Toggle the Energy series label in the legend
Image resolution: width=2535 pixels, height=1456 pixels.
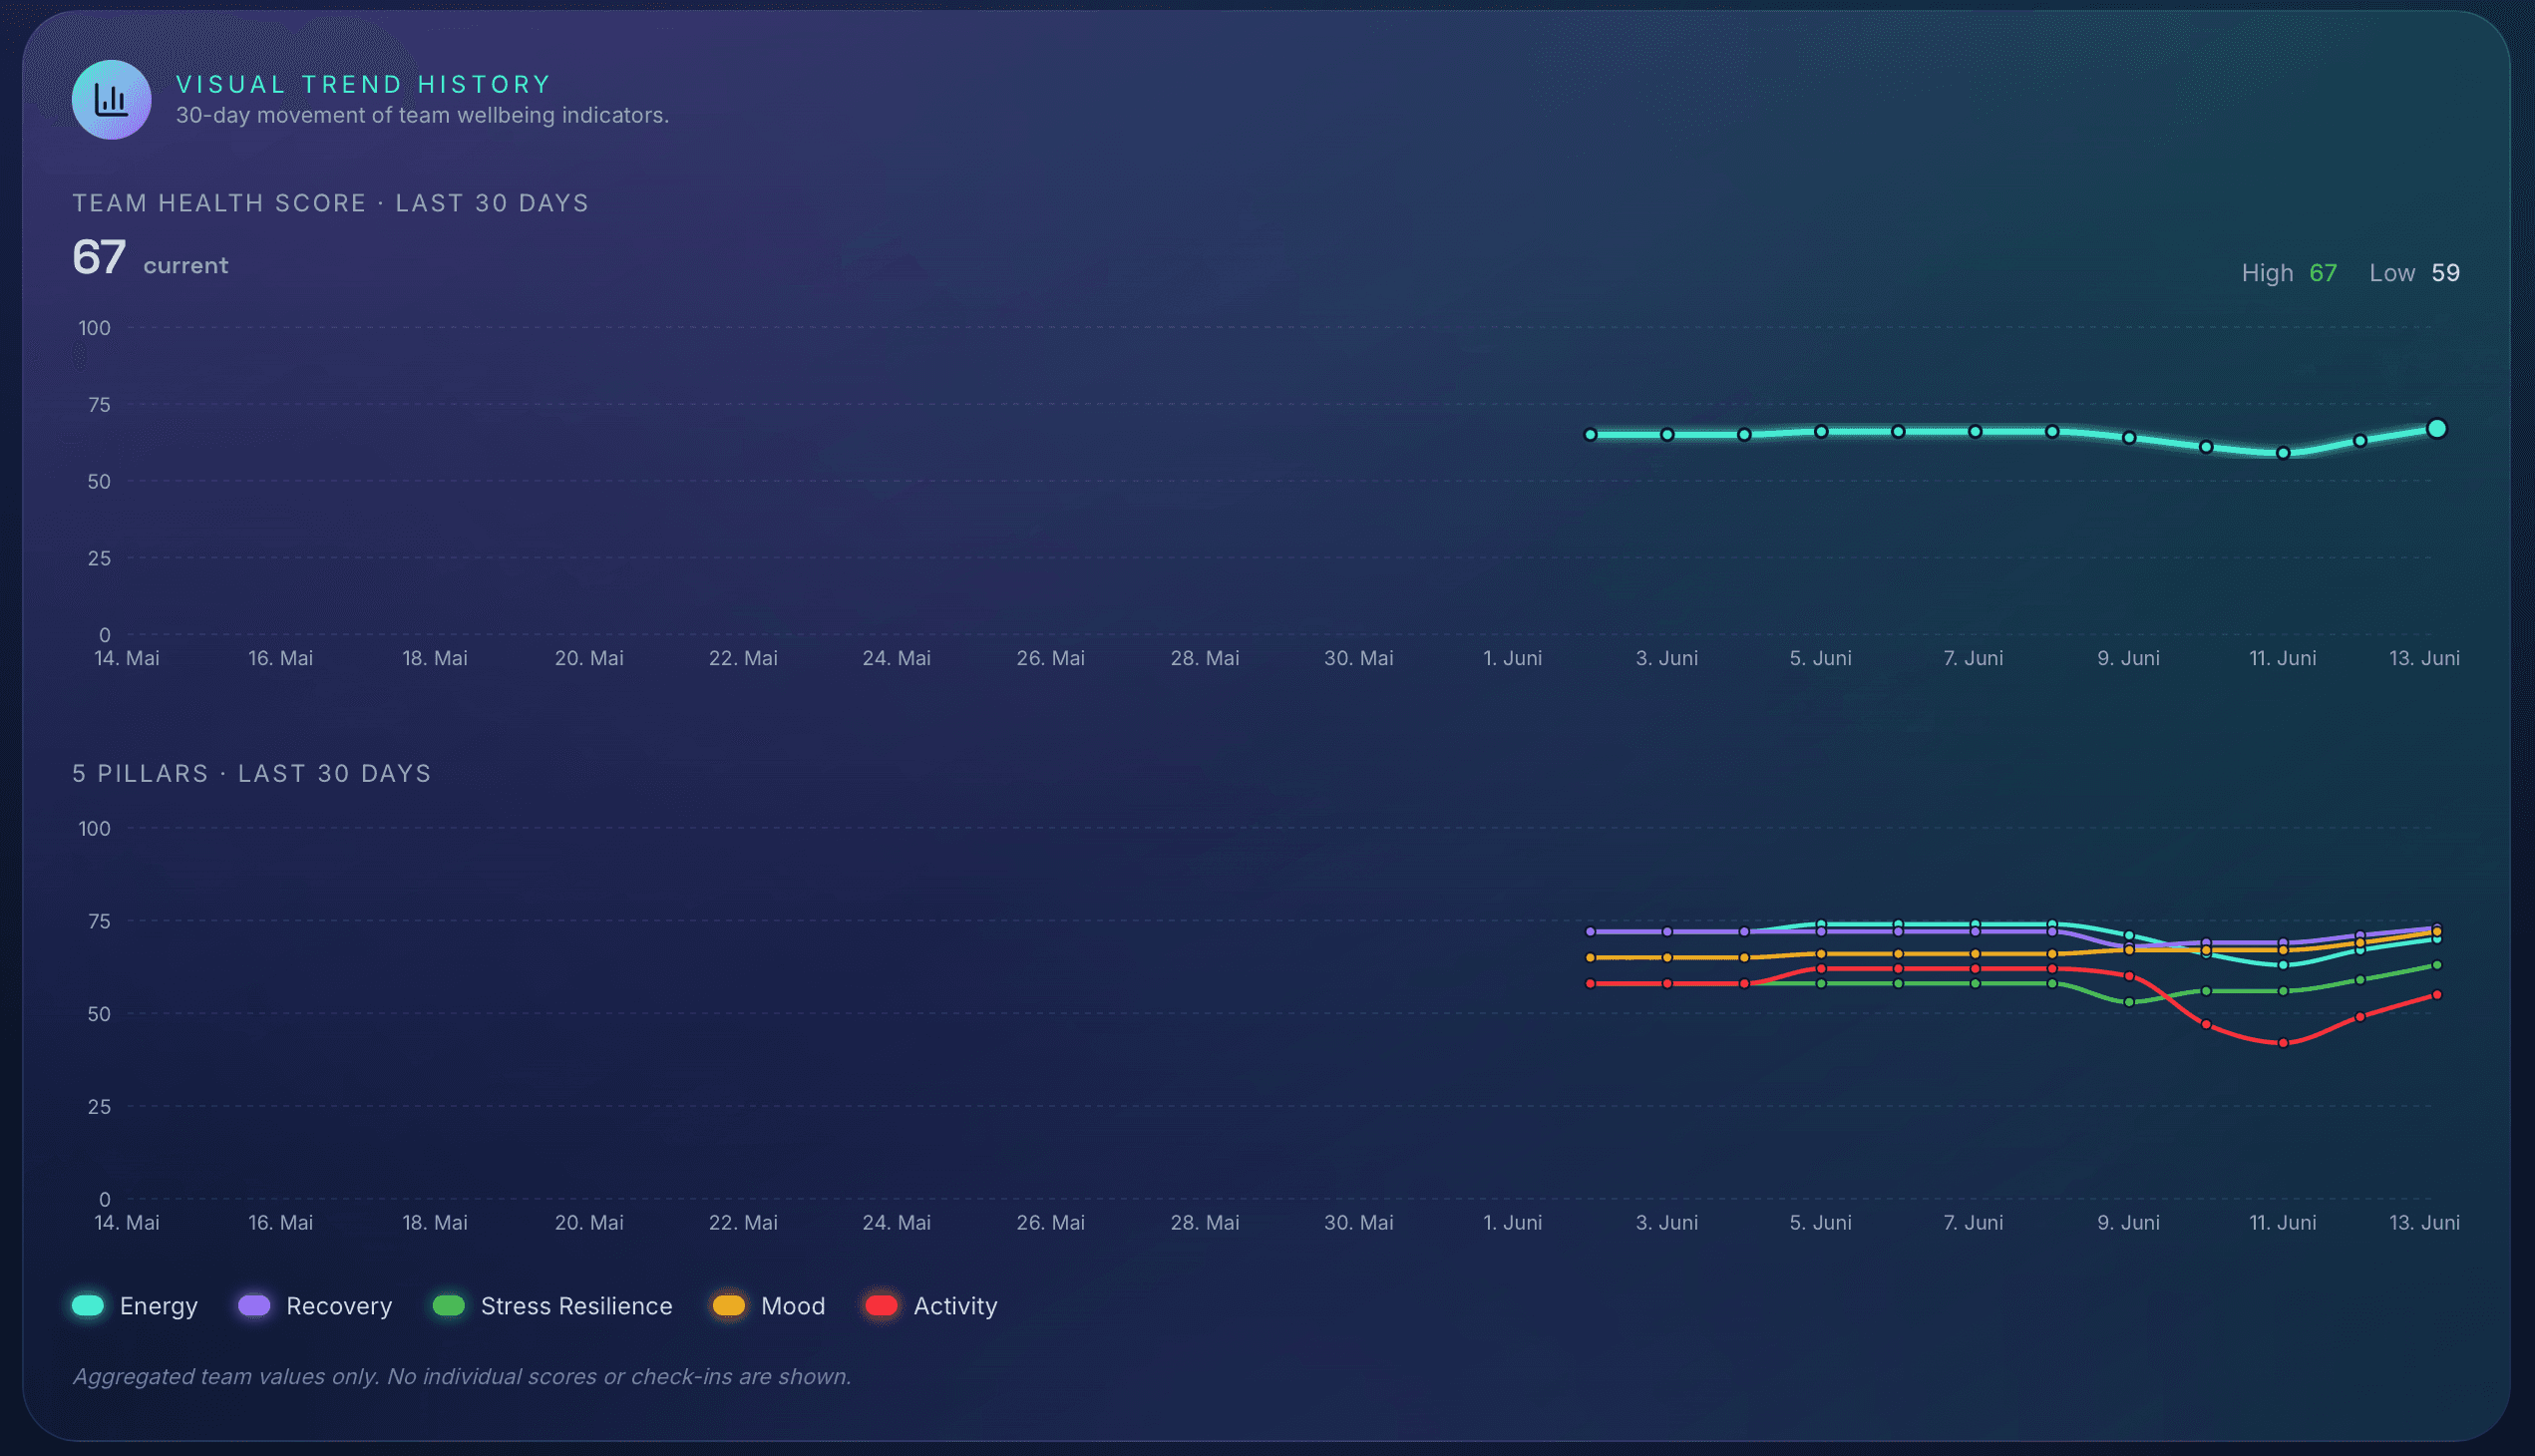click(x=159, y=1306)
